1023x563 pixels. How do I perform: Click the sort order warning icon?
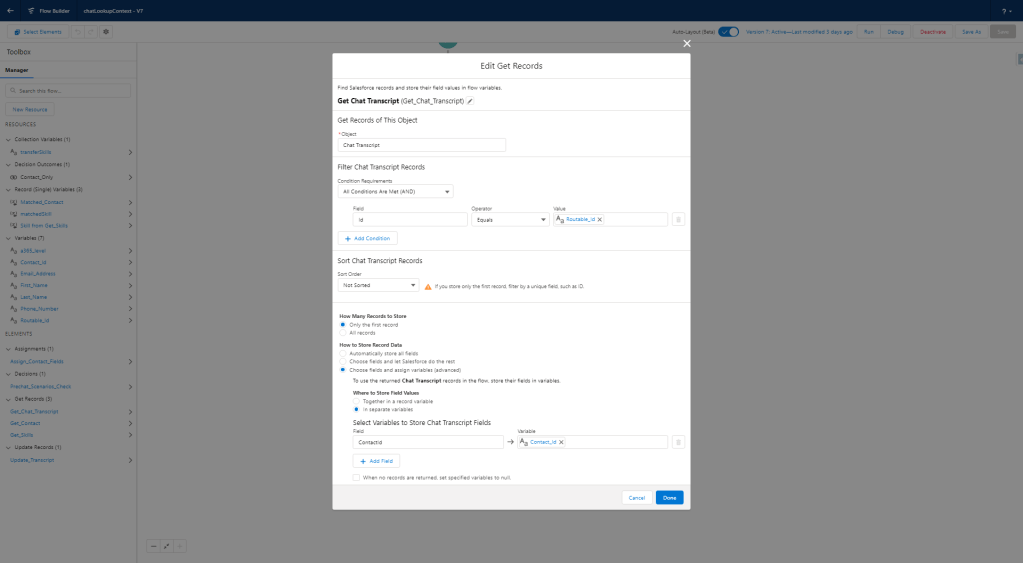tap(428, 286)
